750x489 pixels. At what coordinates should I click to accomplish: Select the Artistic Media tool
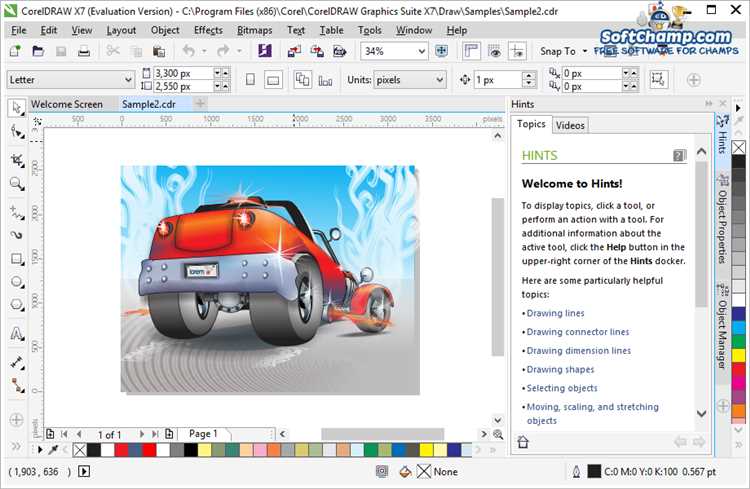coord(17,235)
